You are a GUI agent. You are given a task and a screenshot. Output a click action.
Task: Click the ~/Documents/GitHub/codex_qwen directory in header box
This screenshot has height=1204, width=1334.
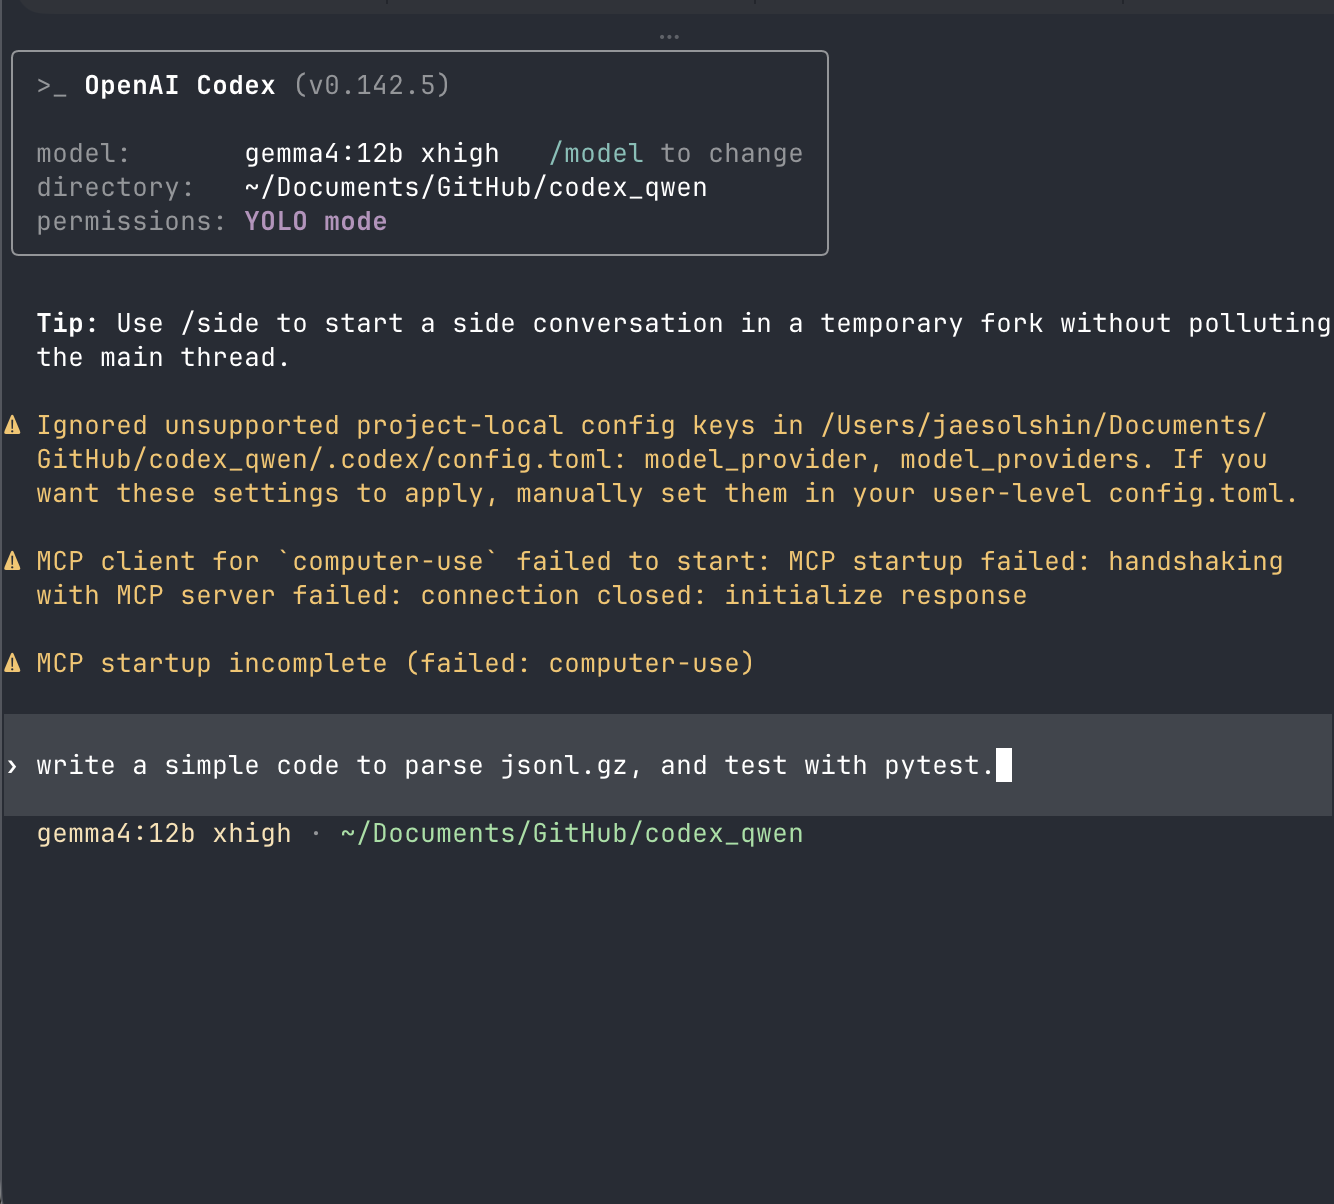click(x=476, y=187)
